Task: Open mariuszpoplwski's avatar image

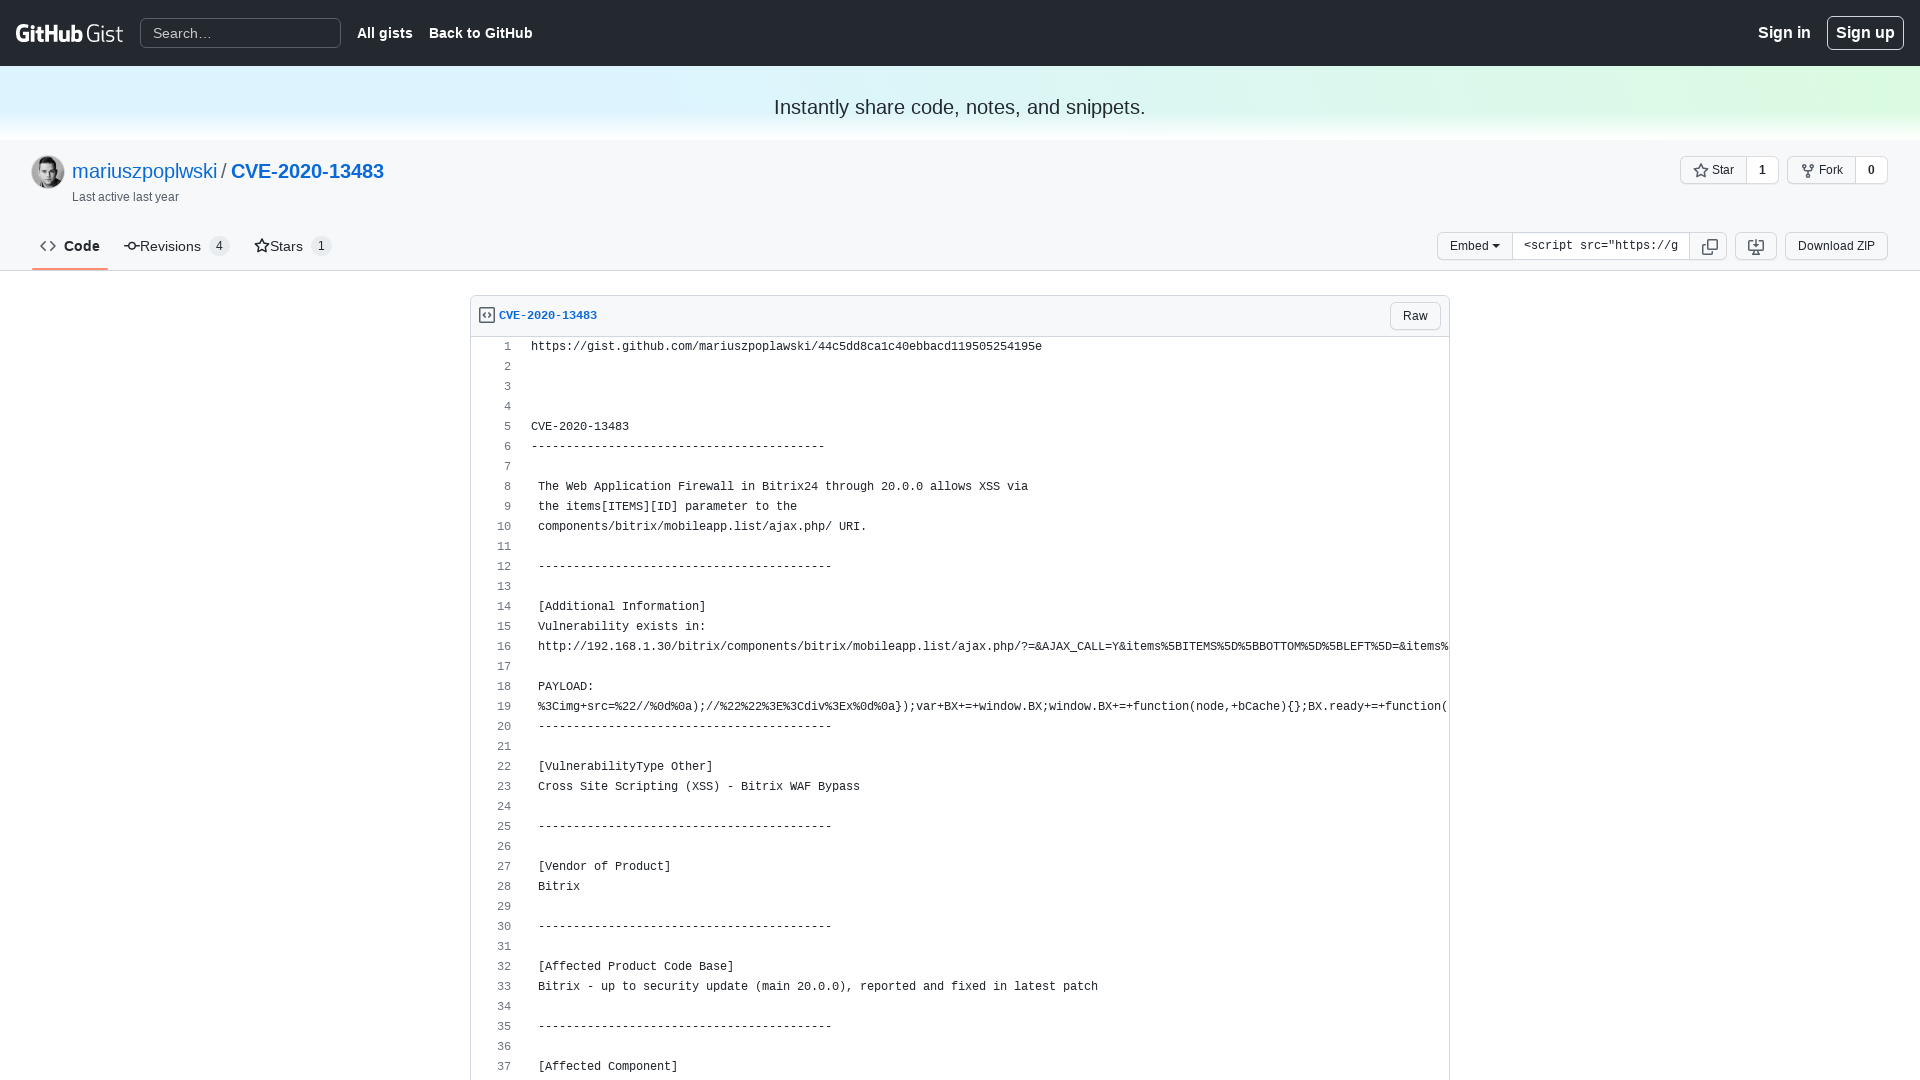Action: [x=48, y=172]
